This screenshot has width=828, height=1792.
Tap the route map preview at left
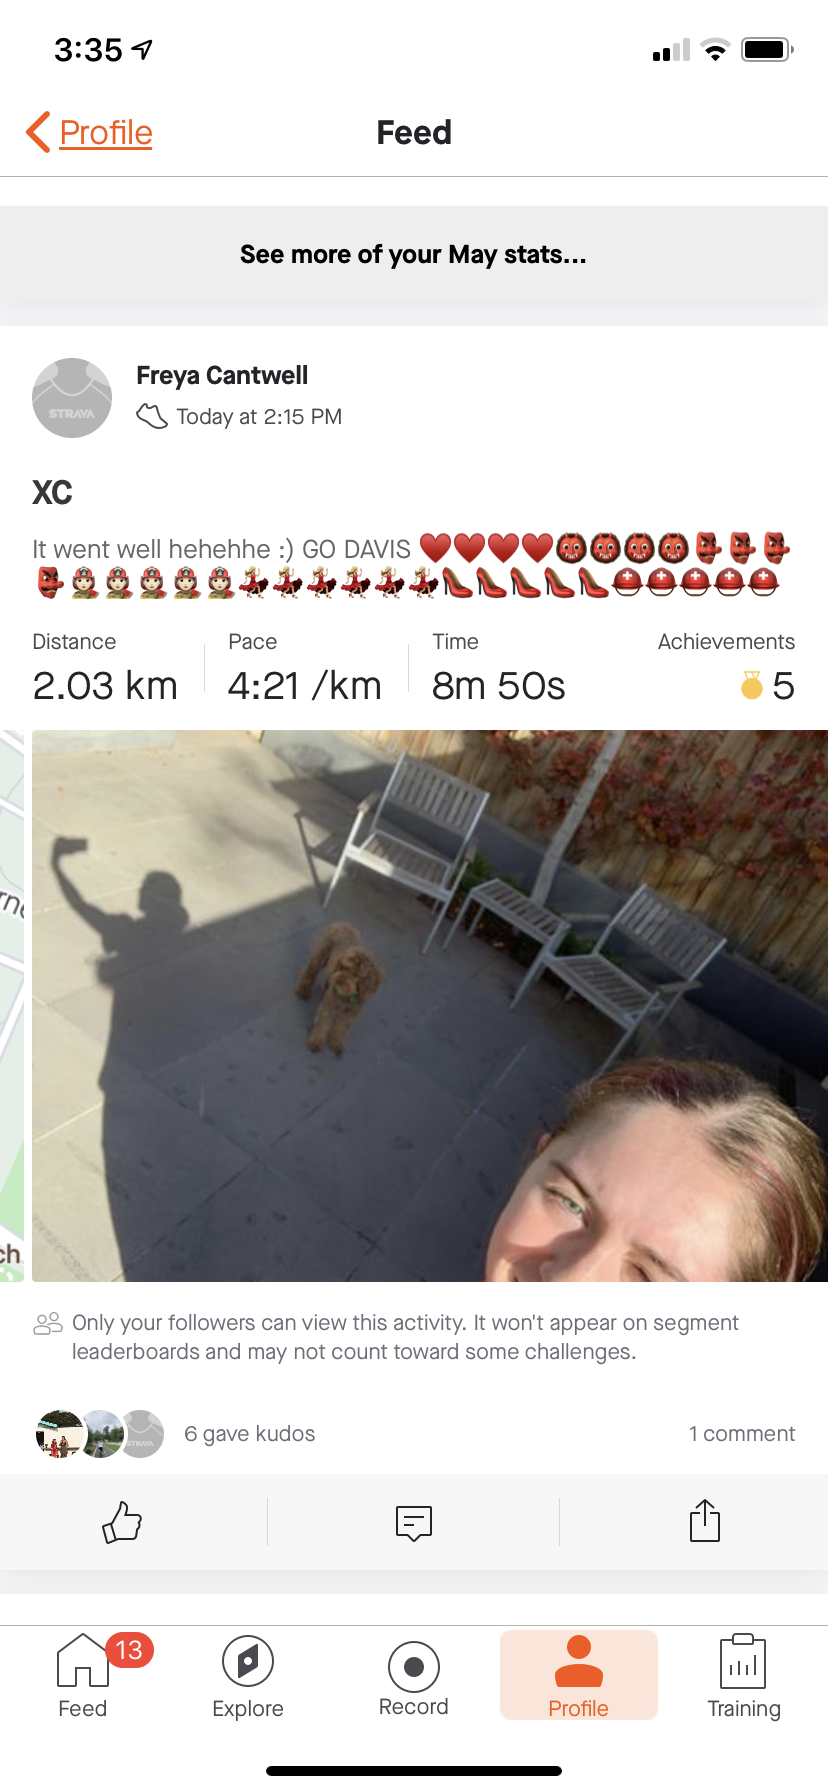pos(12,1006)
